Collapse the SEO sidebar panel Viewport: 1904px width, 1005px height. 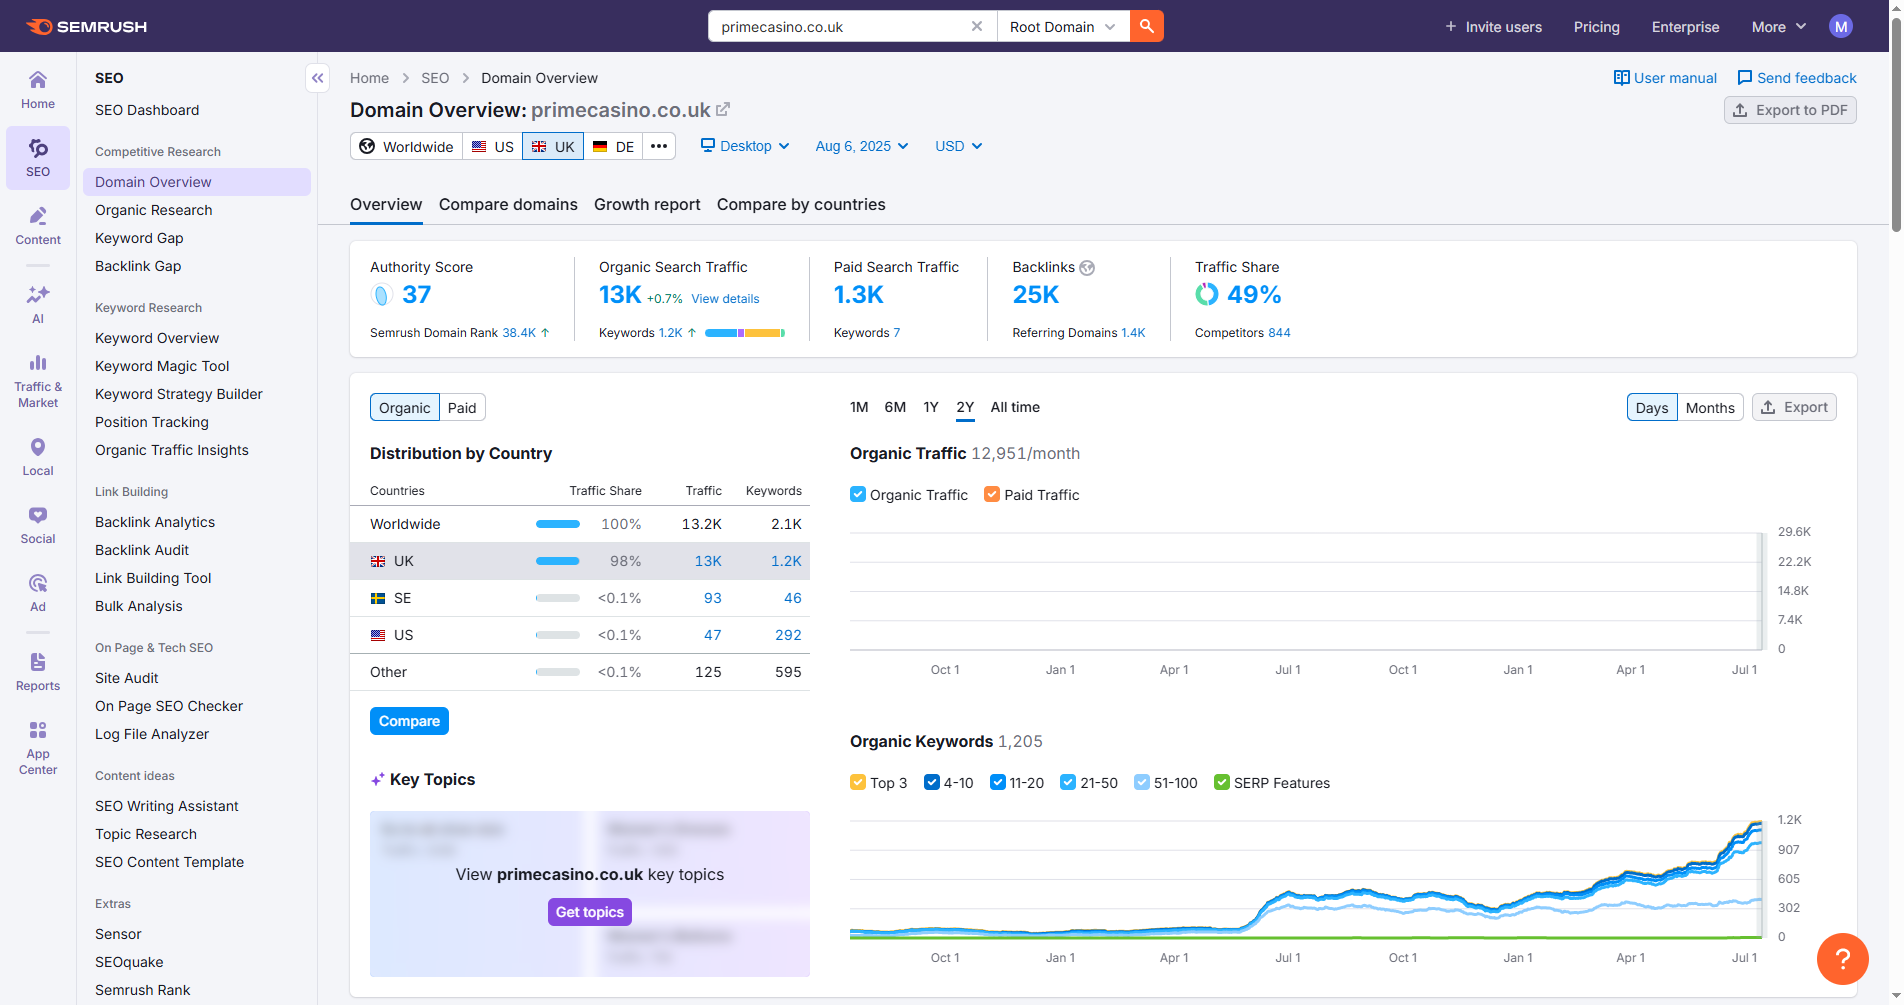point(317,78)
